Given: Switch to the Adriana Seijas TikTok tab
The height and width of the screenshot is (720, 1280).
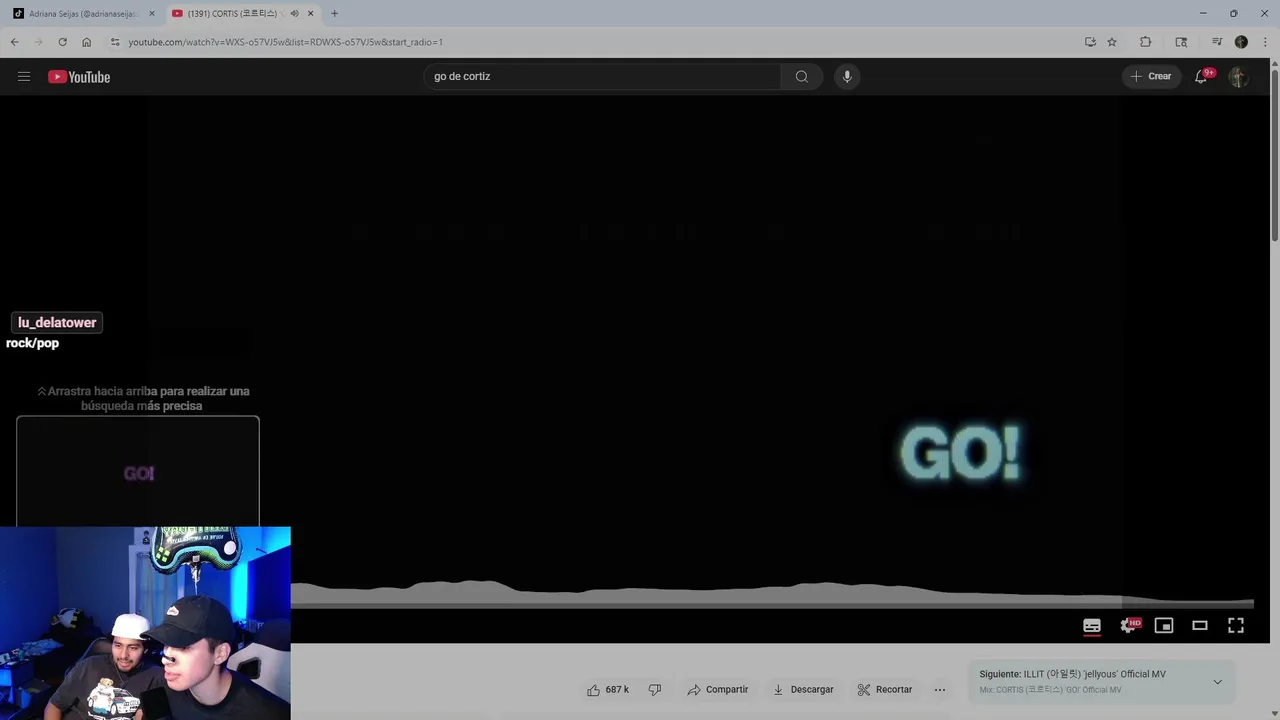Looking at the screenshot, I should [82, 13].
